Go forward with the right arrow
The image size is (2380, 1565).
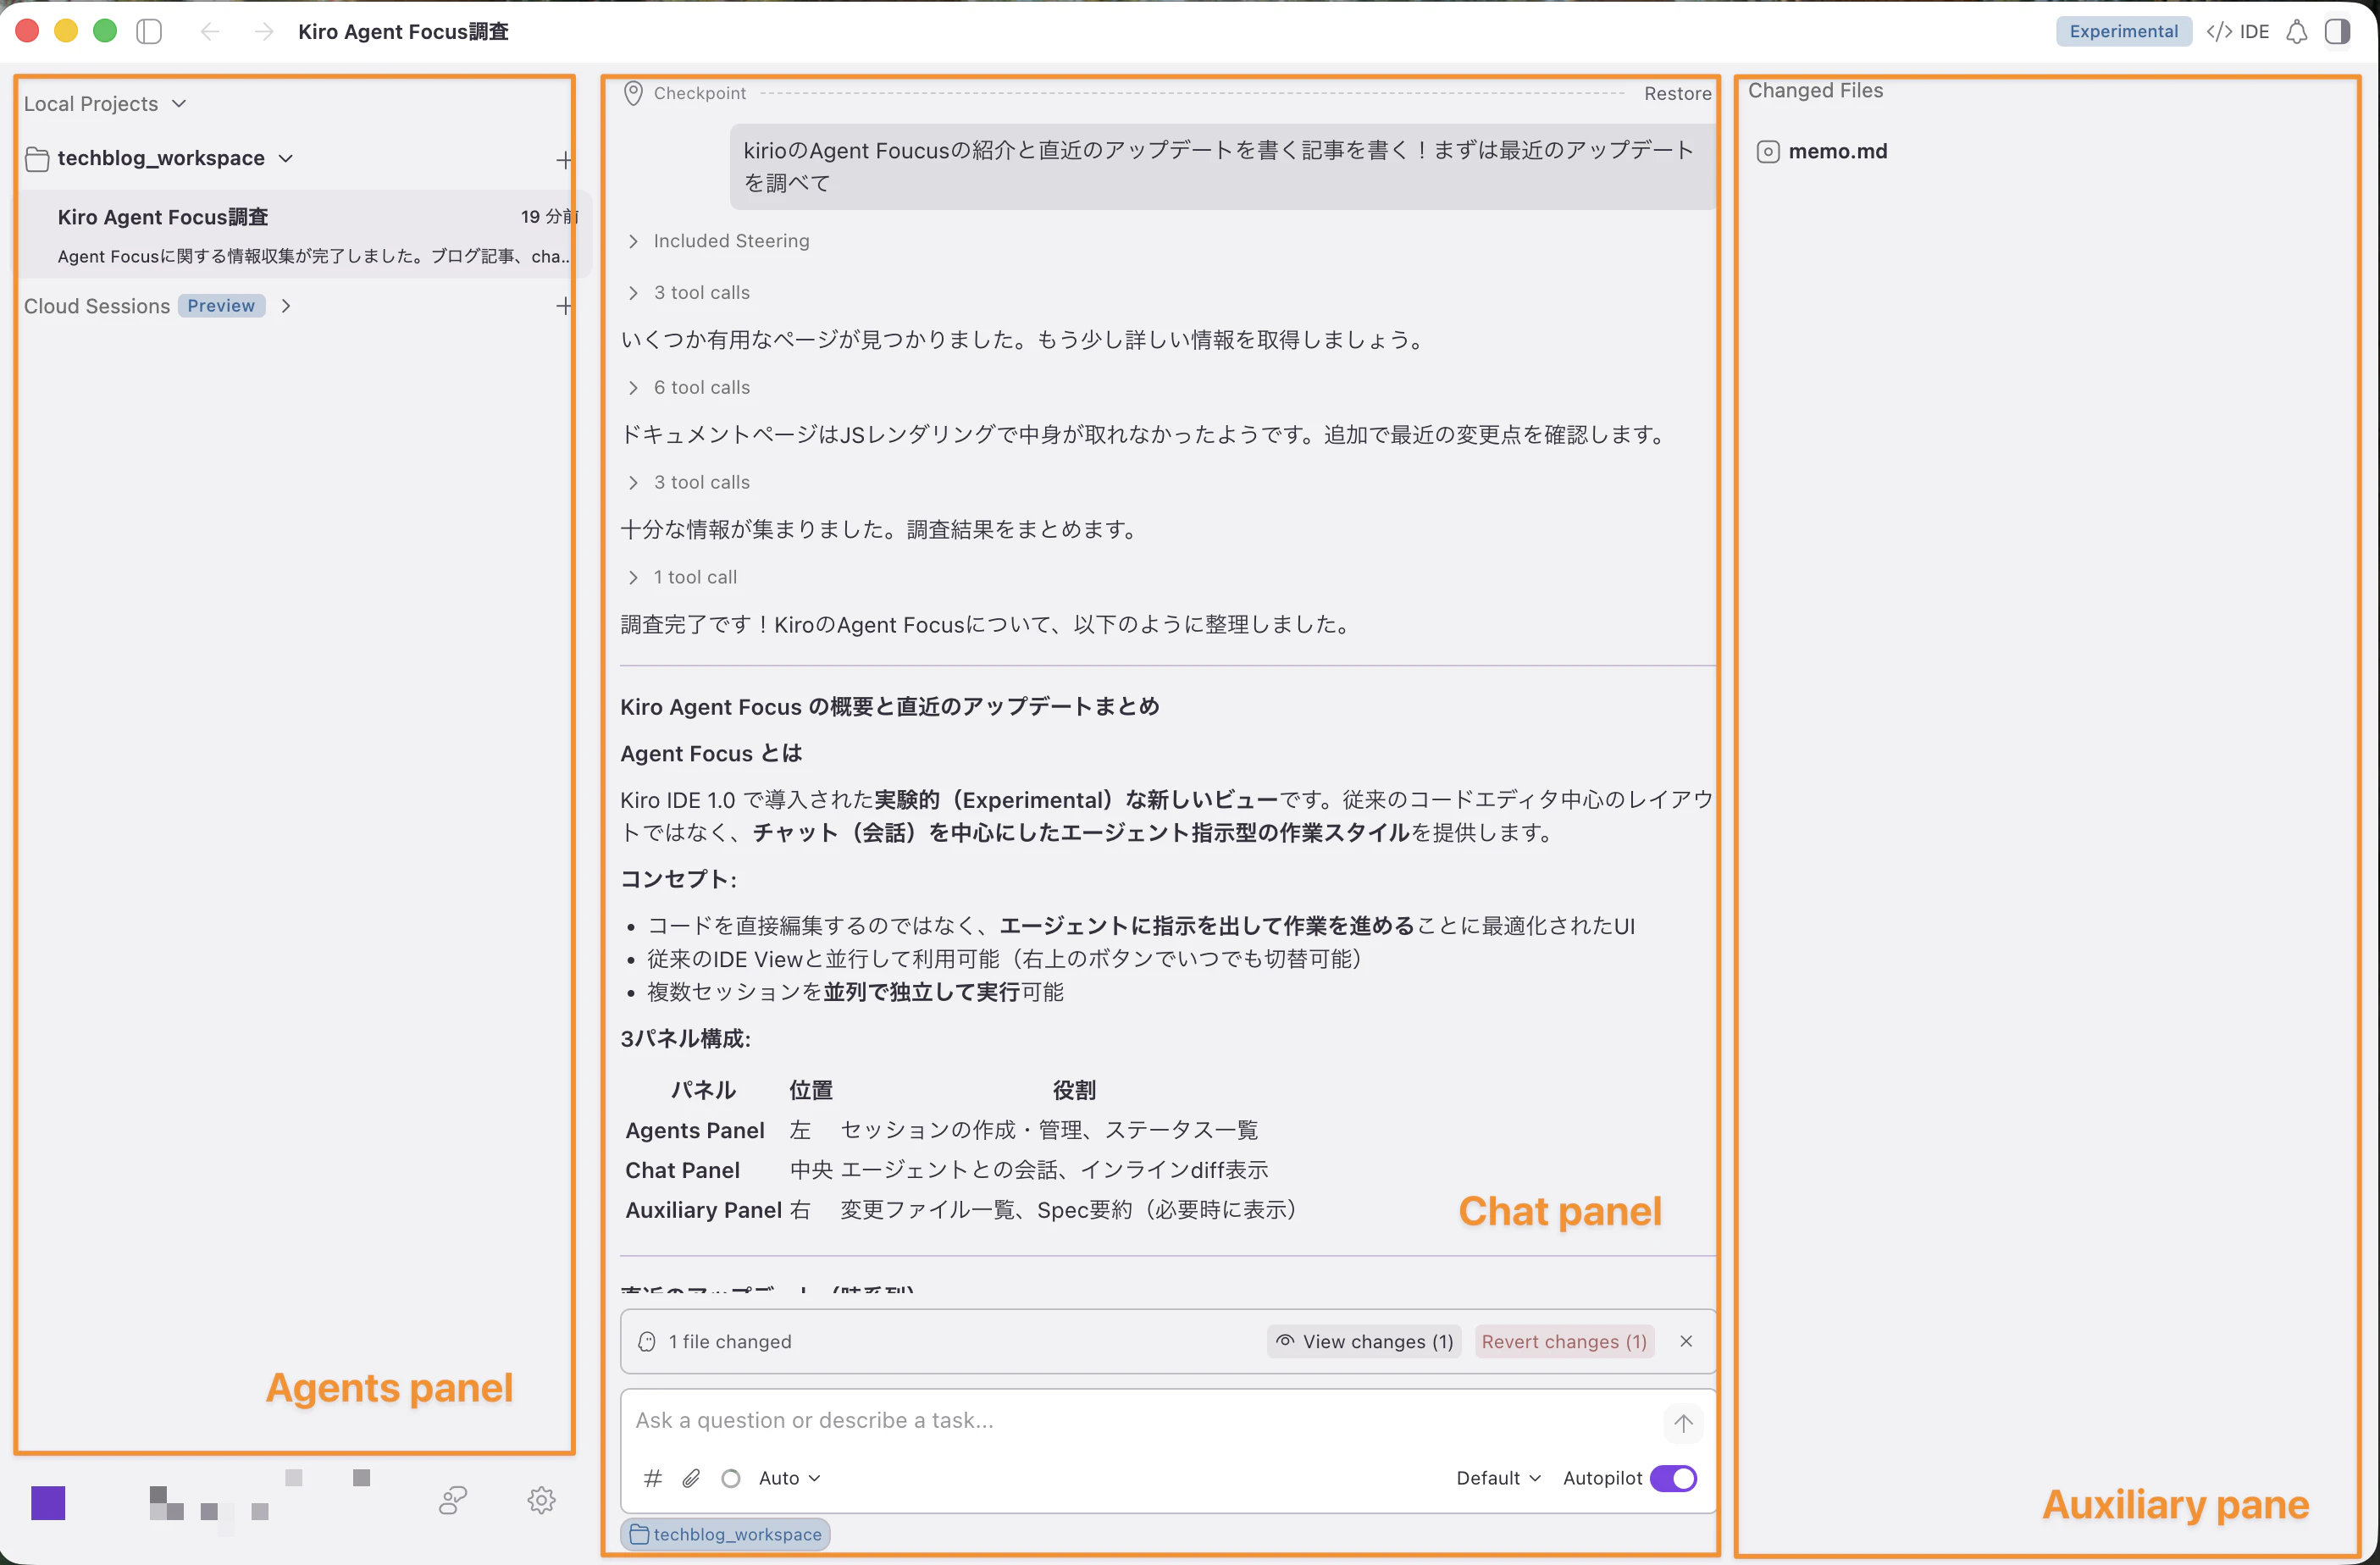(264, 31)
